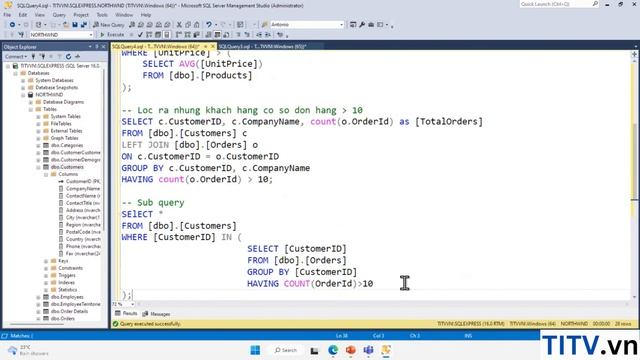
Task: Click the Solution Explorer window icon
Action: click(353, 24)
